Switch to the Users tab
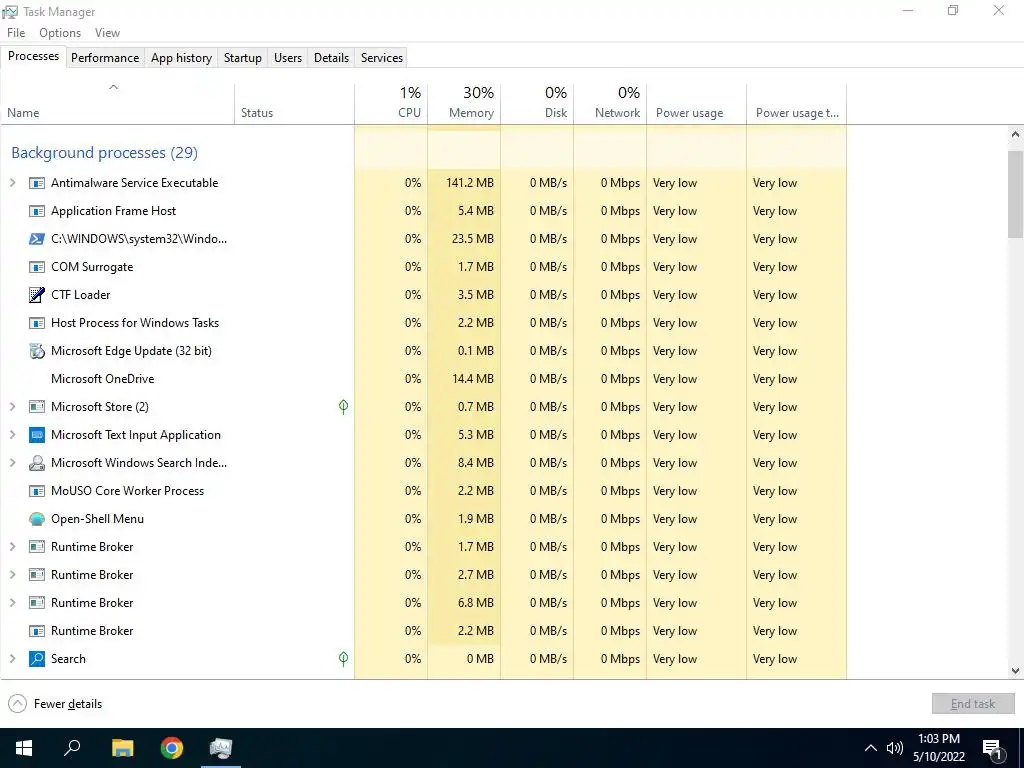 click(x=288, y=57)
